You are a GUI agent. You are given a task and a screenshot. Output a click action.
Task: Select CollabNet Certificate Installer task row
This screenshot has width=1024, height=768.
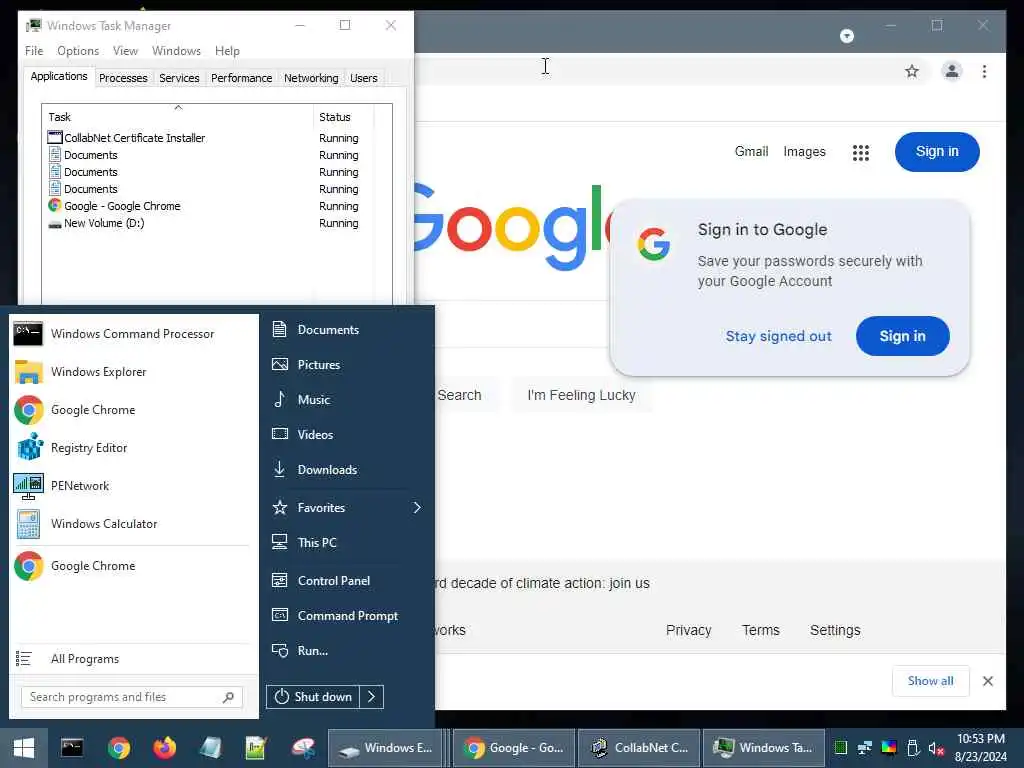click(x=209, y=138)
